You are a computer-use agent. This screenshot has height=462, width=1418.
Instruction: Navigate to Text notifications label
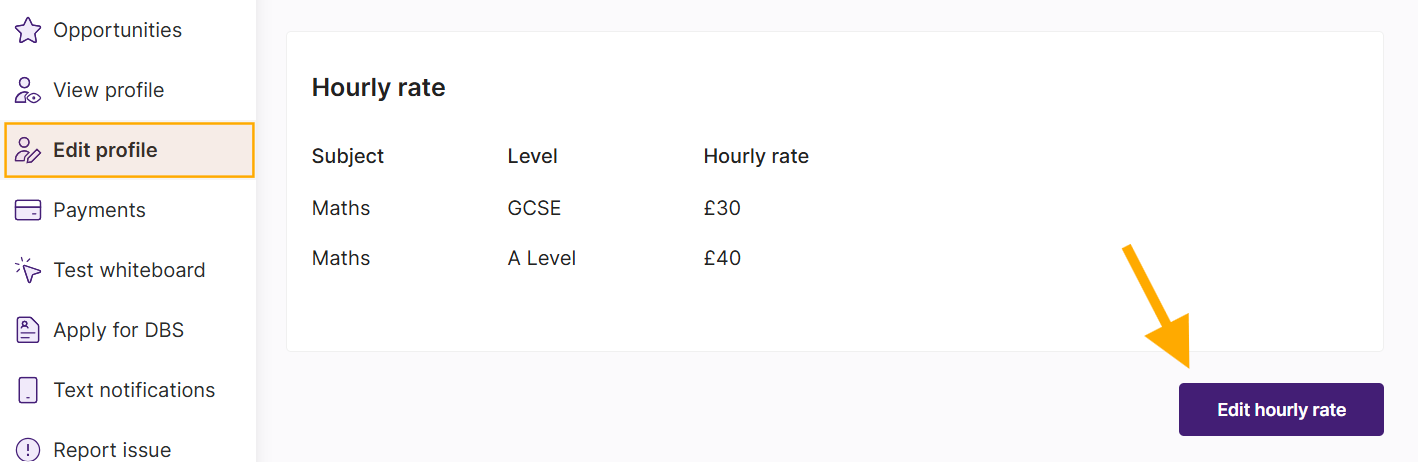(134, 390)
